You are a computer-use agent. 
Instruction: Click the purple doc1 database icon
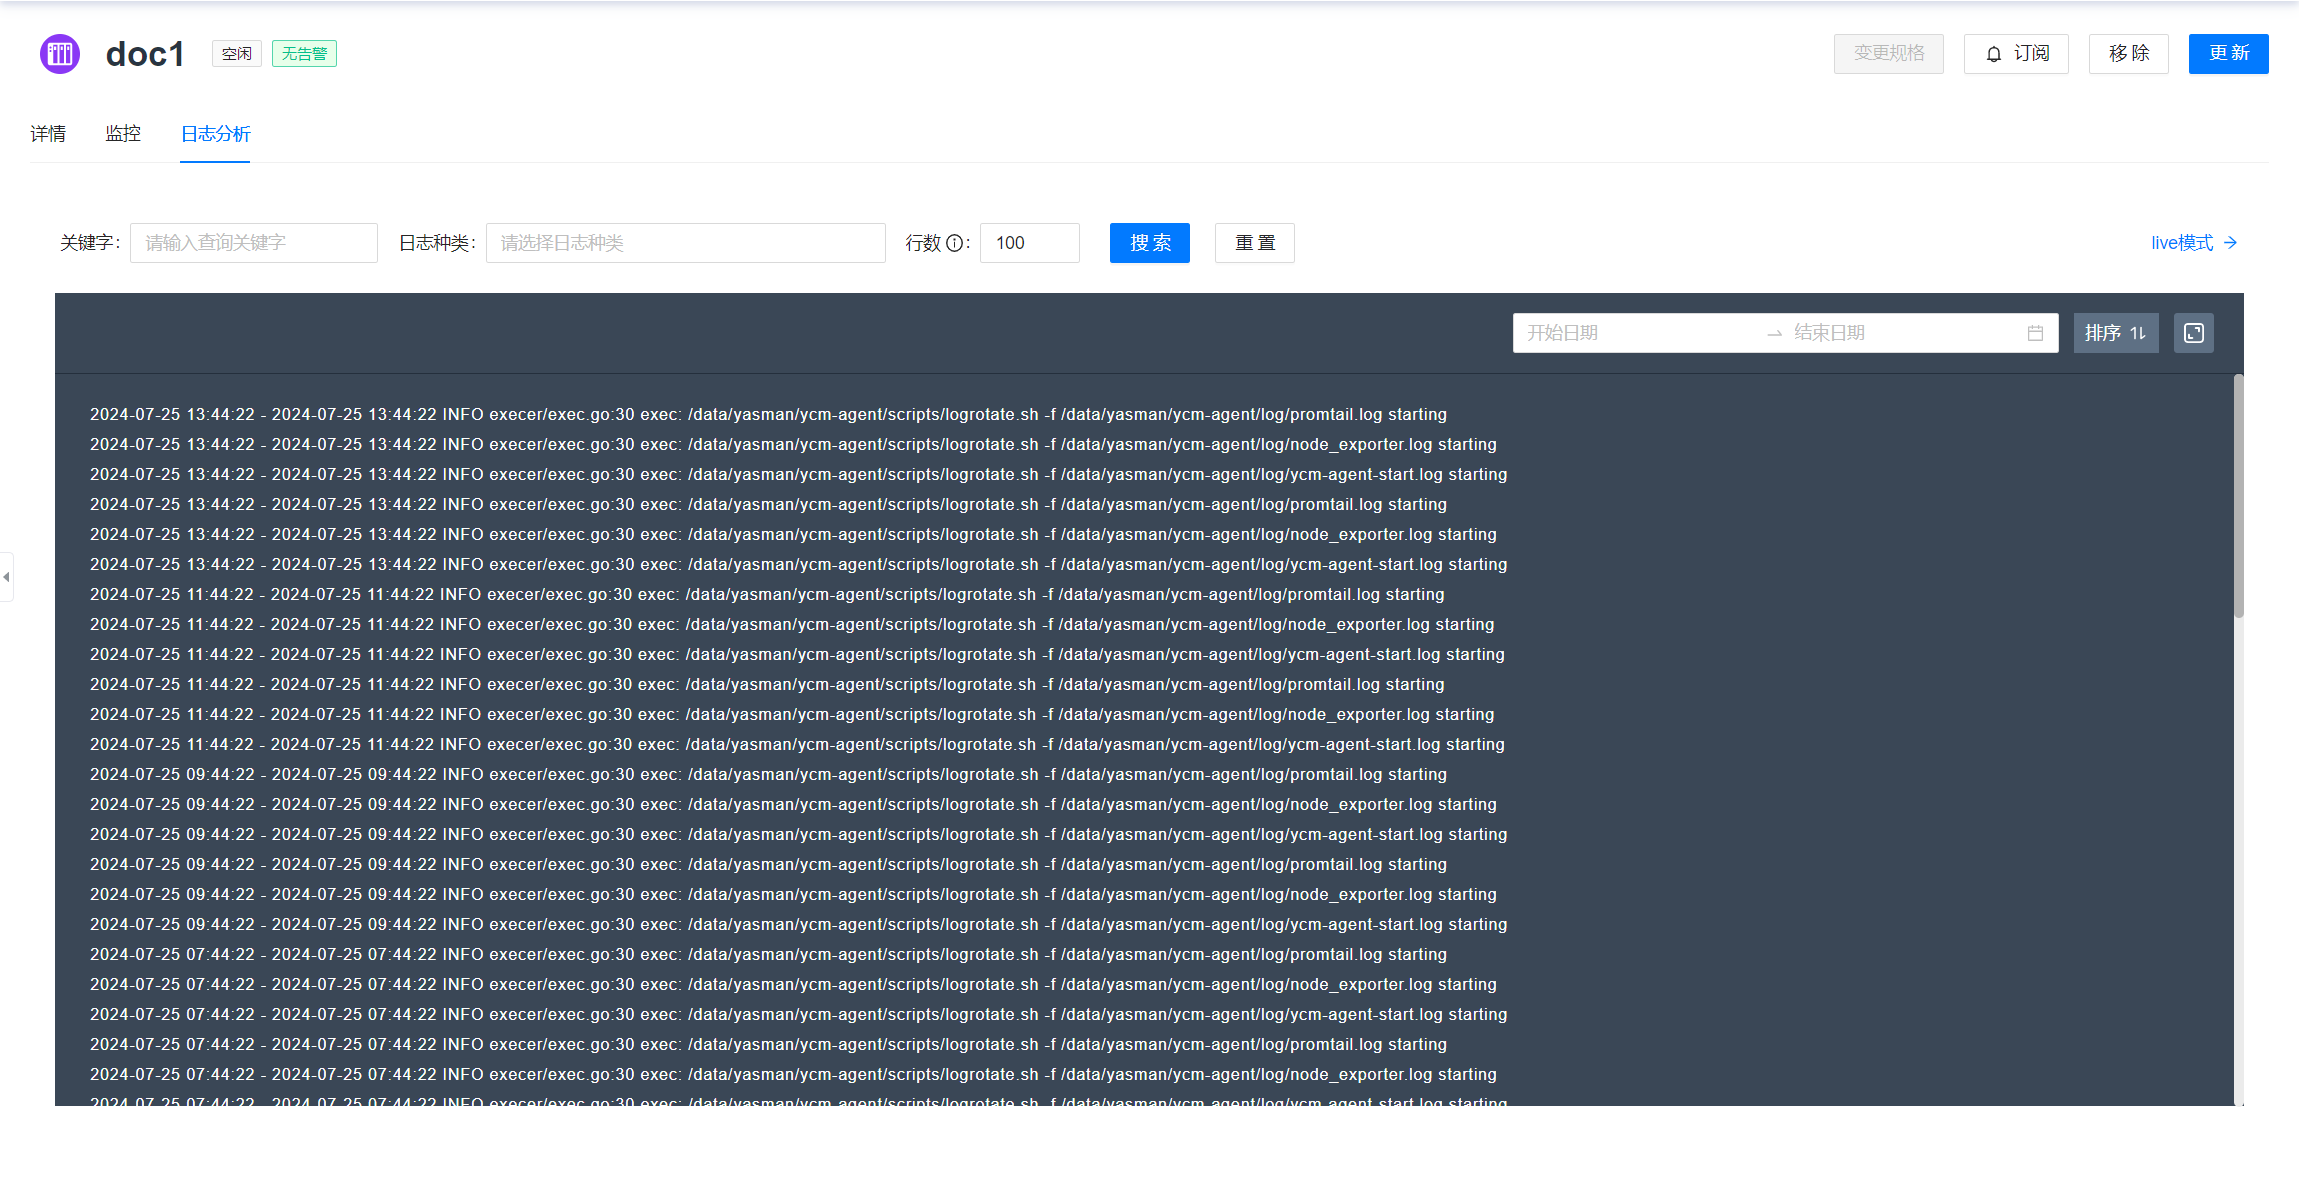coord(60,54)
